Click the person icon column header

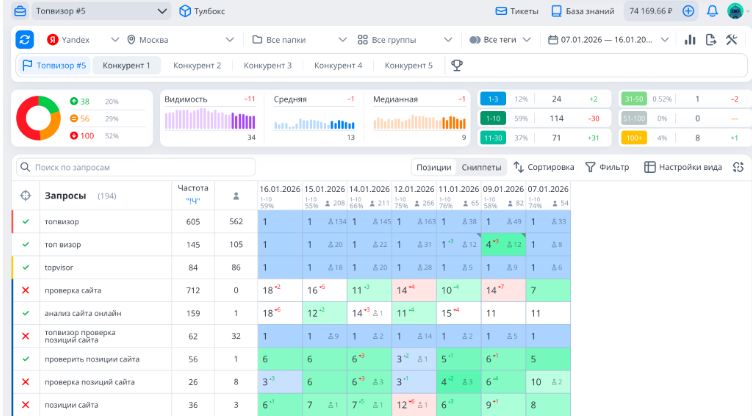tap(236, 196)
